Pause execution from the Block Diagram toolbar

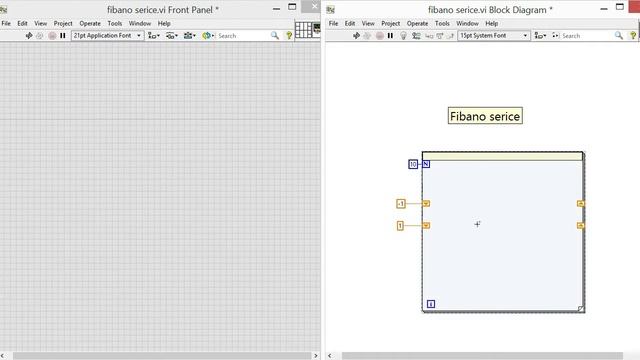(390, 36)
